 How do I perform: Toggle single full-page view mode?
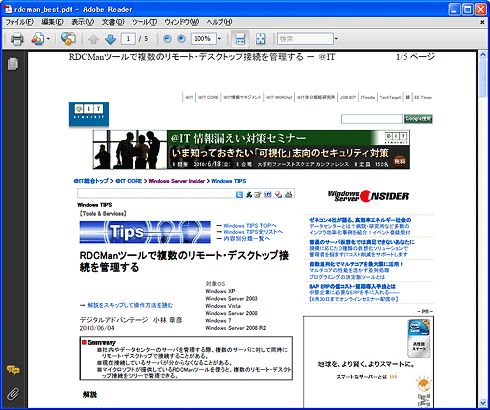pos(260,39)
